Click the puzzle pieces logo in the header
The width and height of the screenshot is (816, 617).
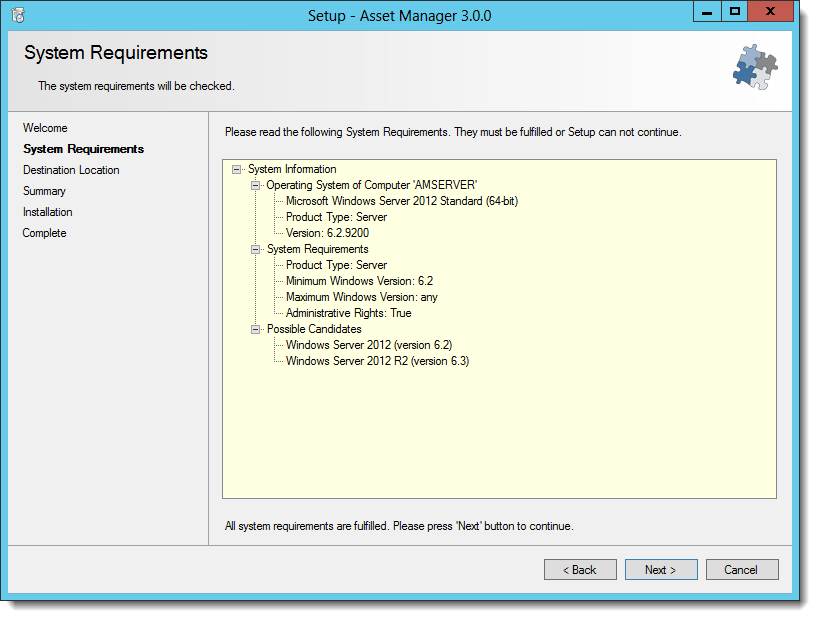pos(755,67)
